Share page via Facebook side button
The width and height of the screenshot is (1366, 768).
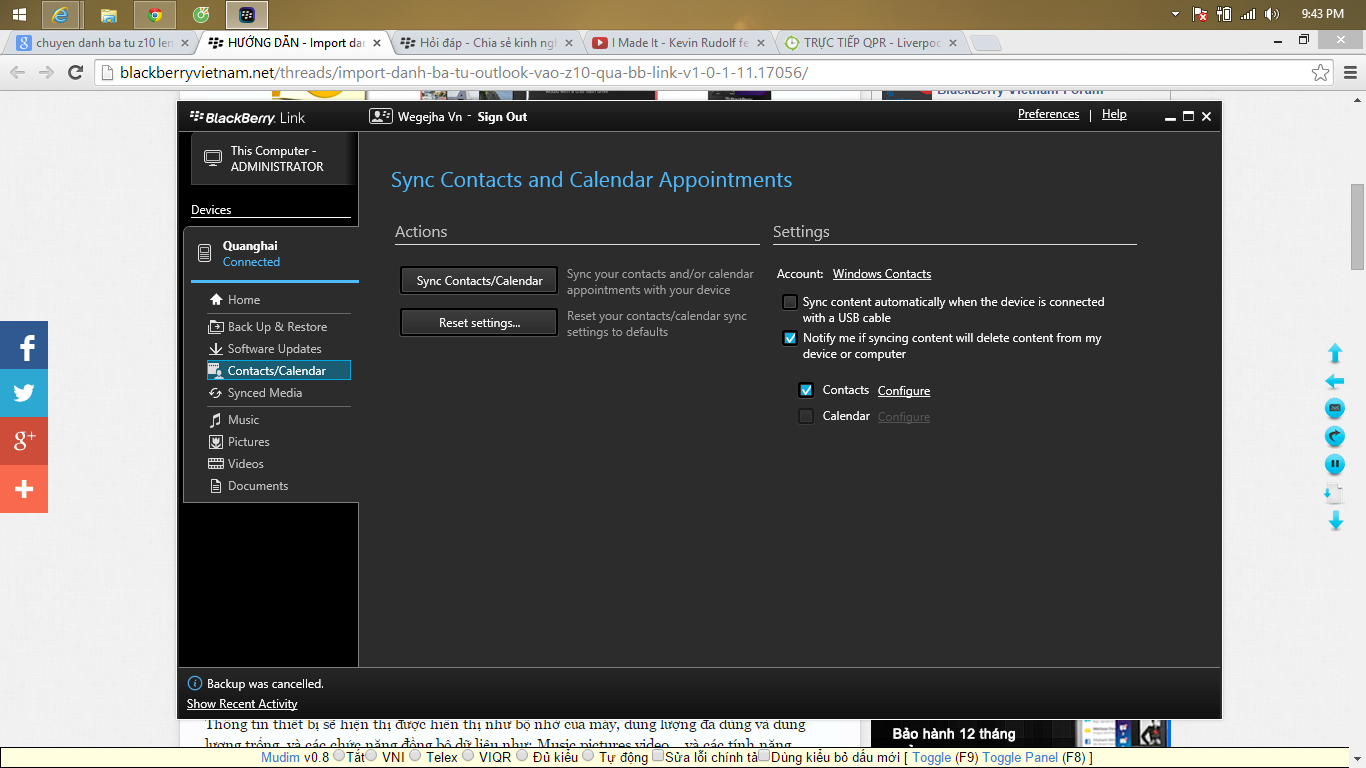tap(24, 345)
